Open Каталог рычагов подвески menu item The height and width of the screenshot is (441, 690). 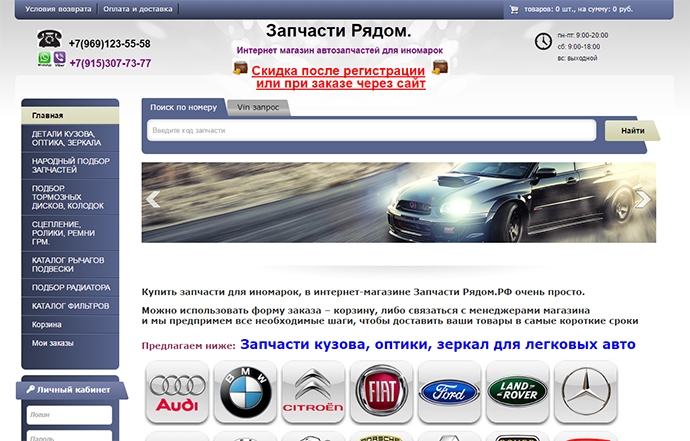coord(70,265)
